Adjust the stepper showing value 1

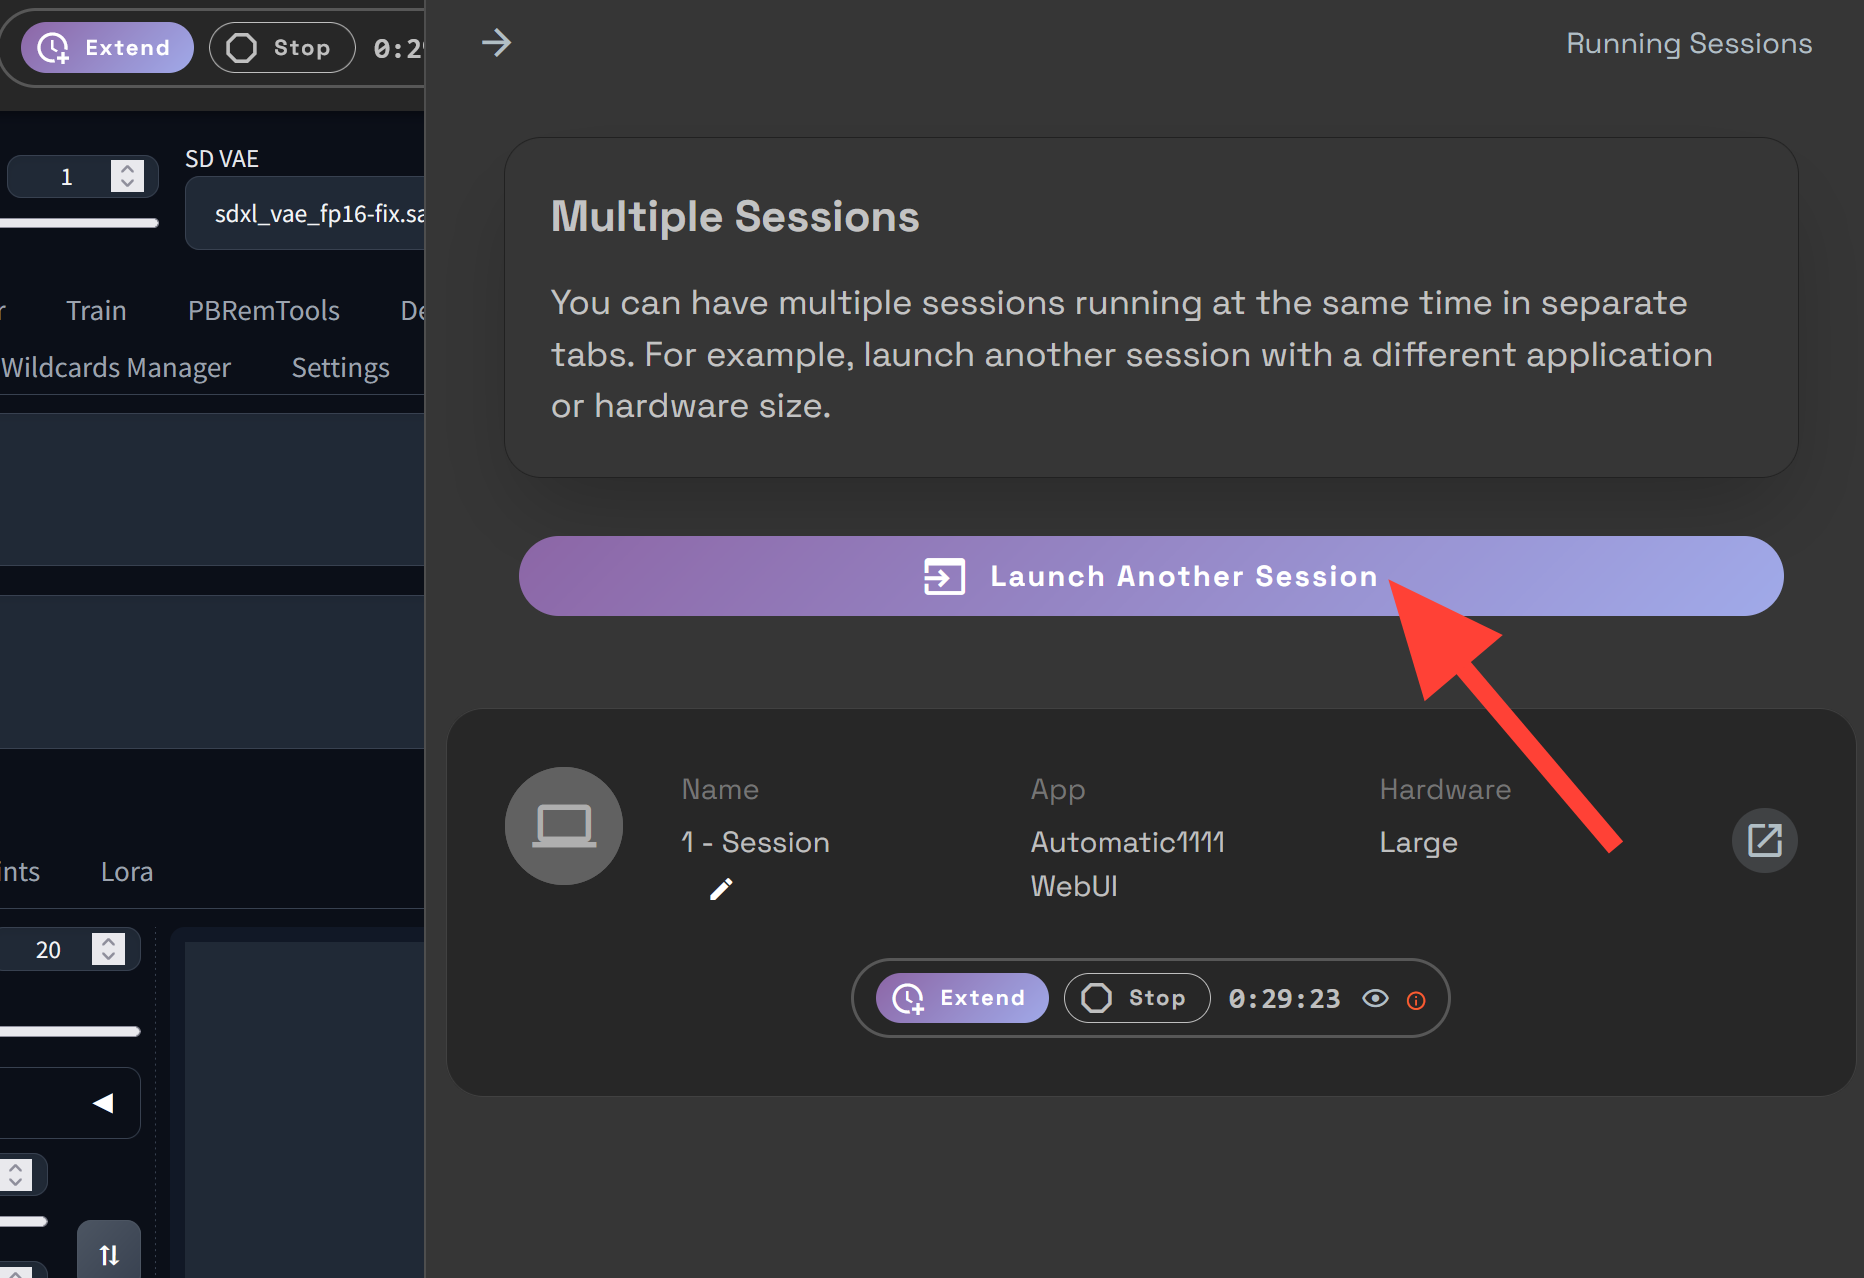click(x=127, y=176)
